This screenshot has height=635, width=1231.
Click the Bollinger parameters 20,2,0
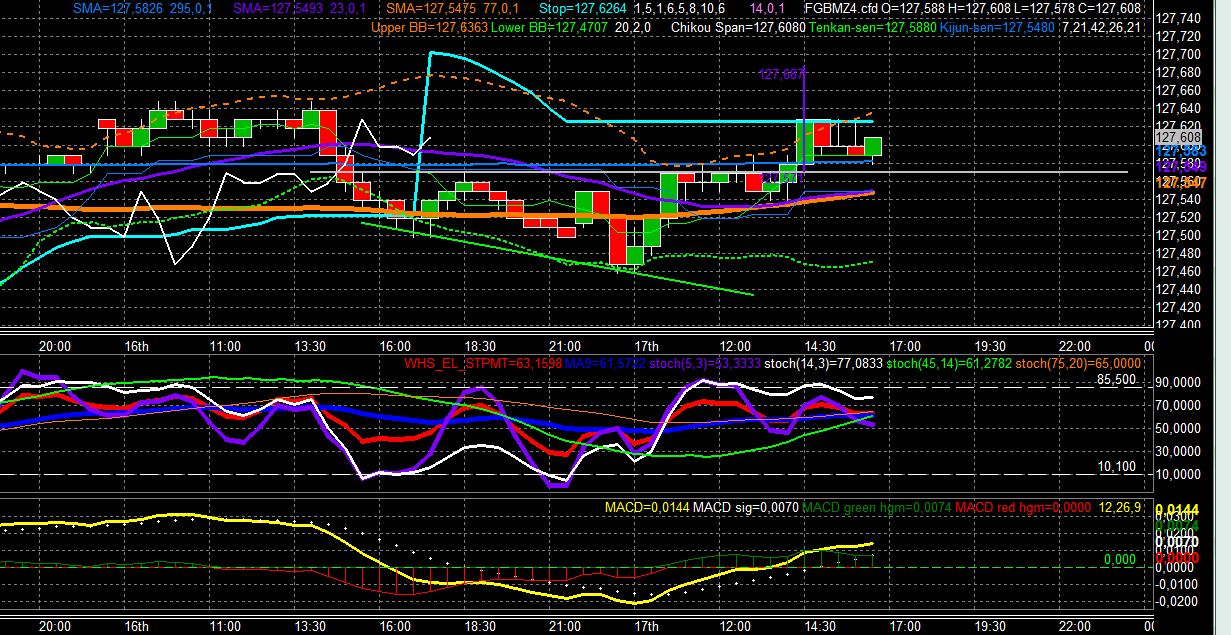633,27
